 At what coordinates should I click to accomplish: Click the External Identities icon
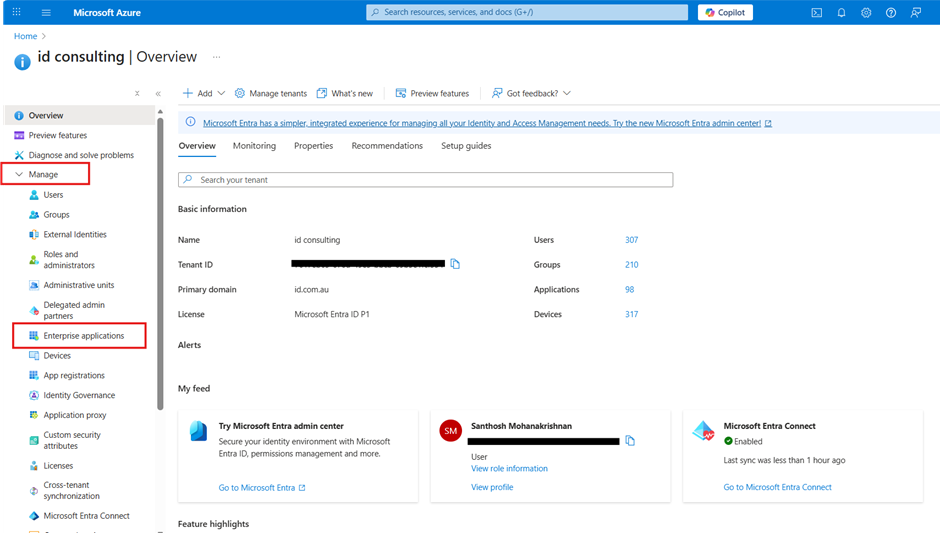point(34,234)
